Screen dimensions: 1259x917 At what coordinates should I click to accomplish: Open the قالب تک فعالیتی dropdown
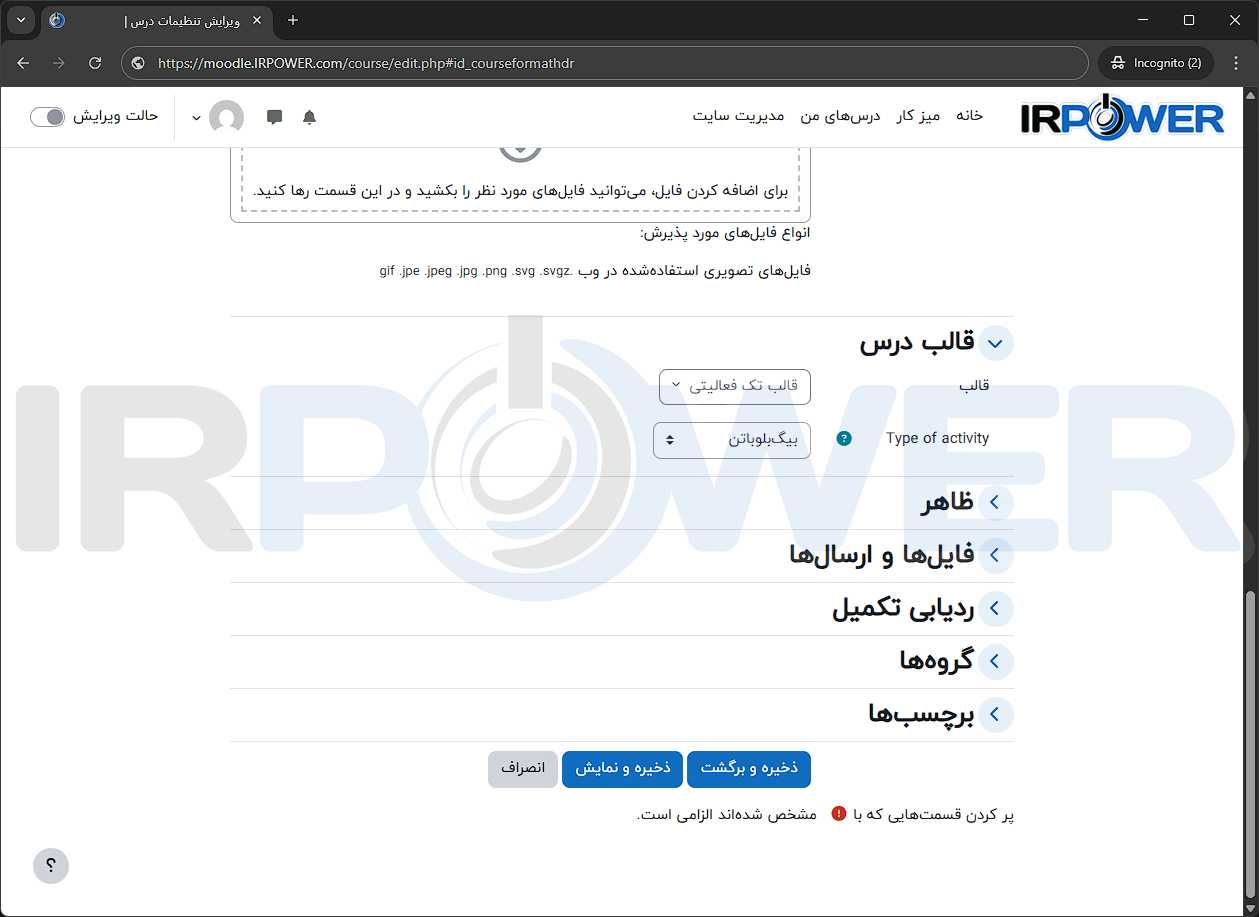coord(734,387)
